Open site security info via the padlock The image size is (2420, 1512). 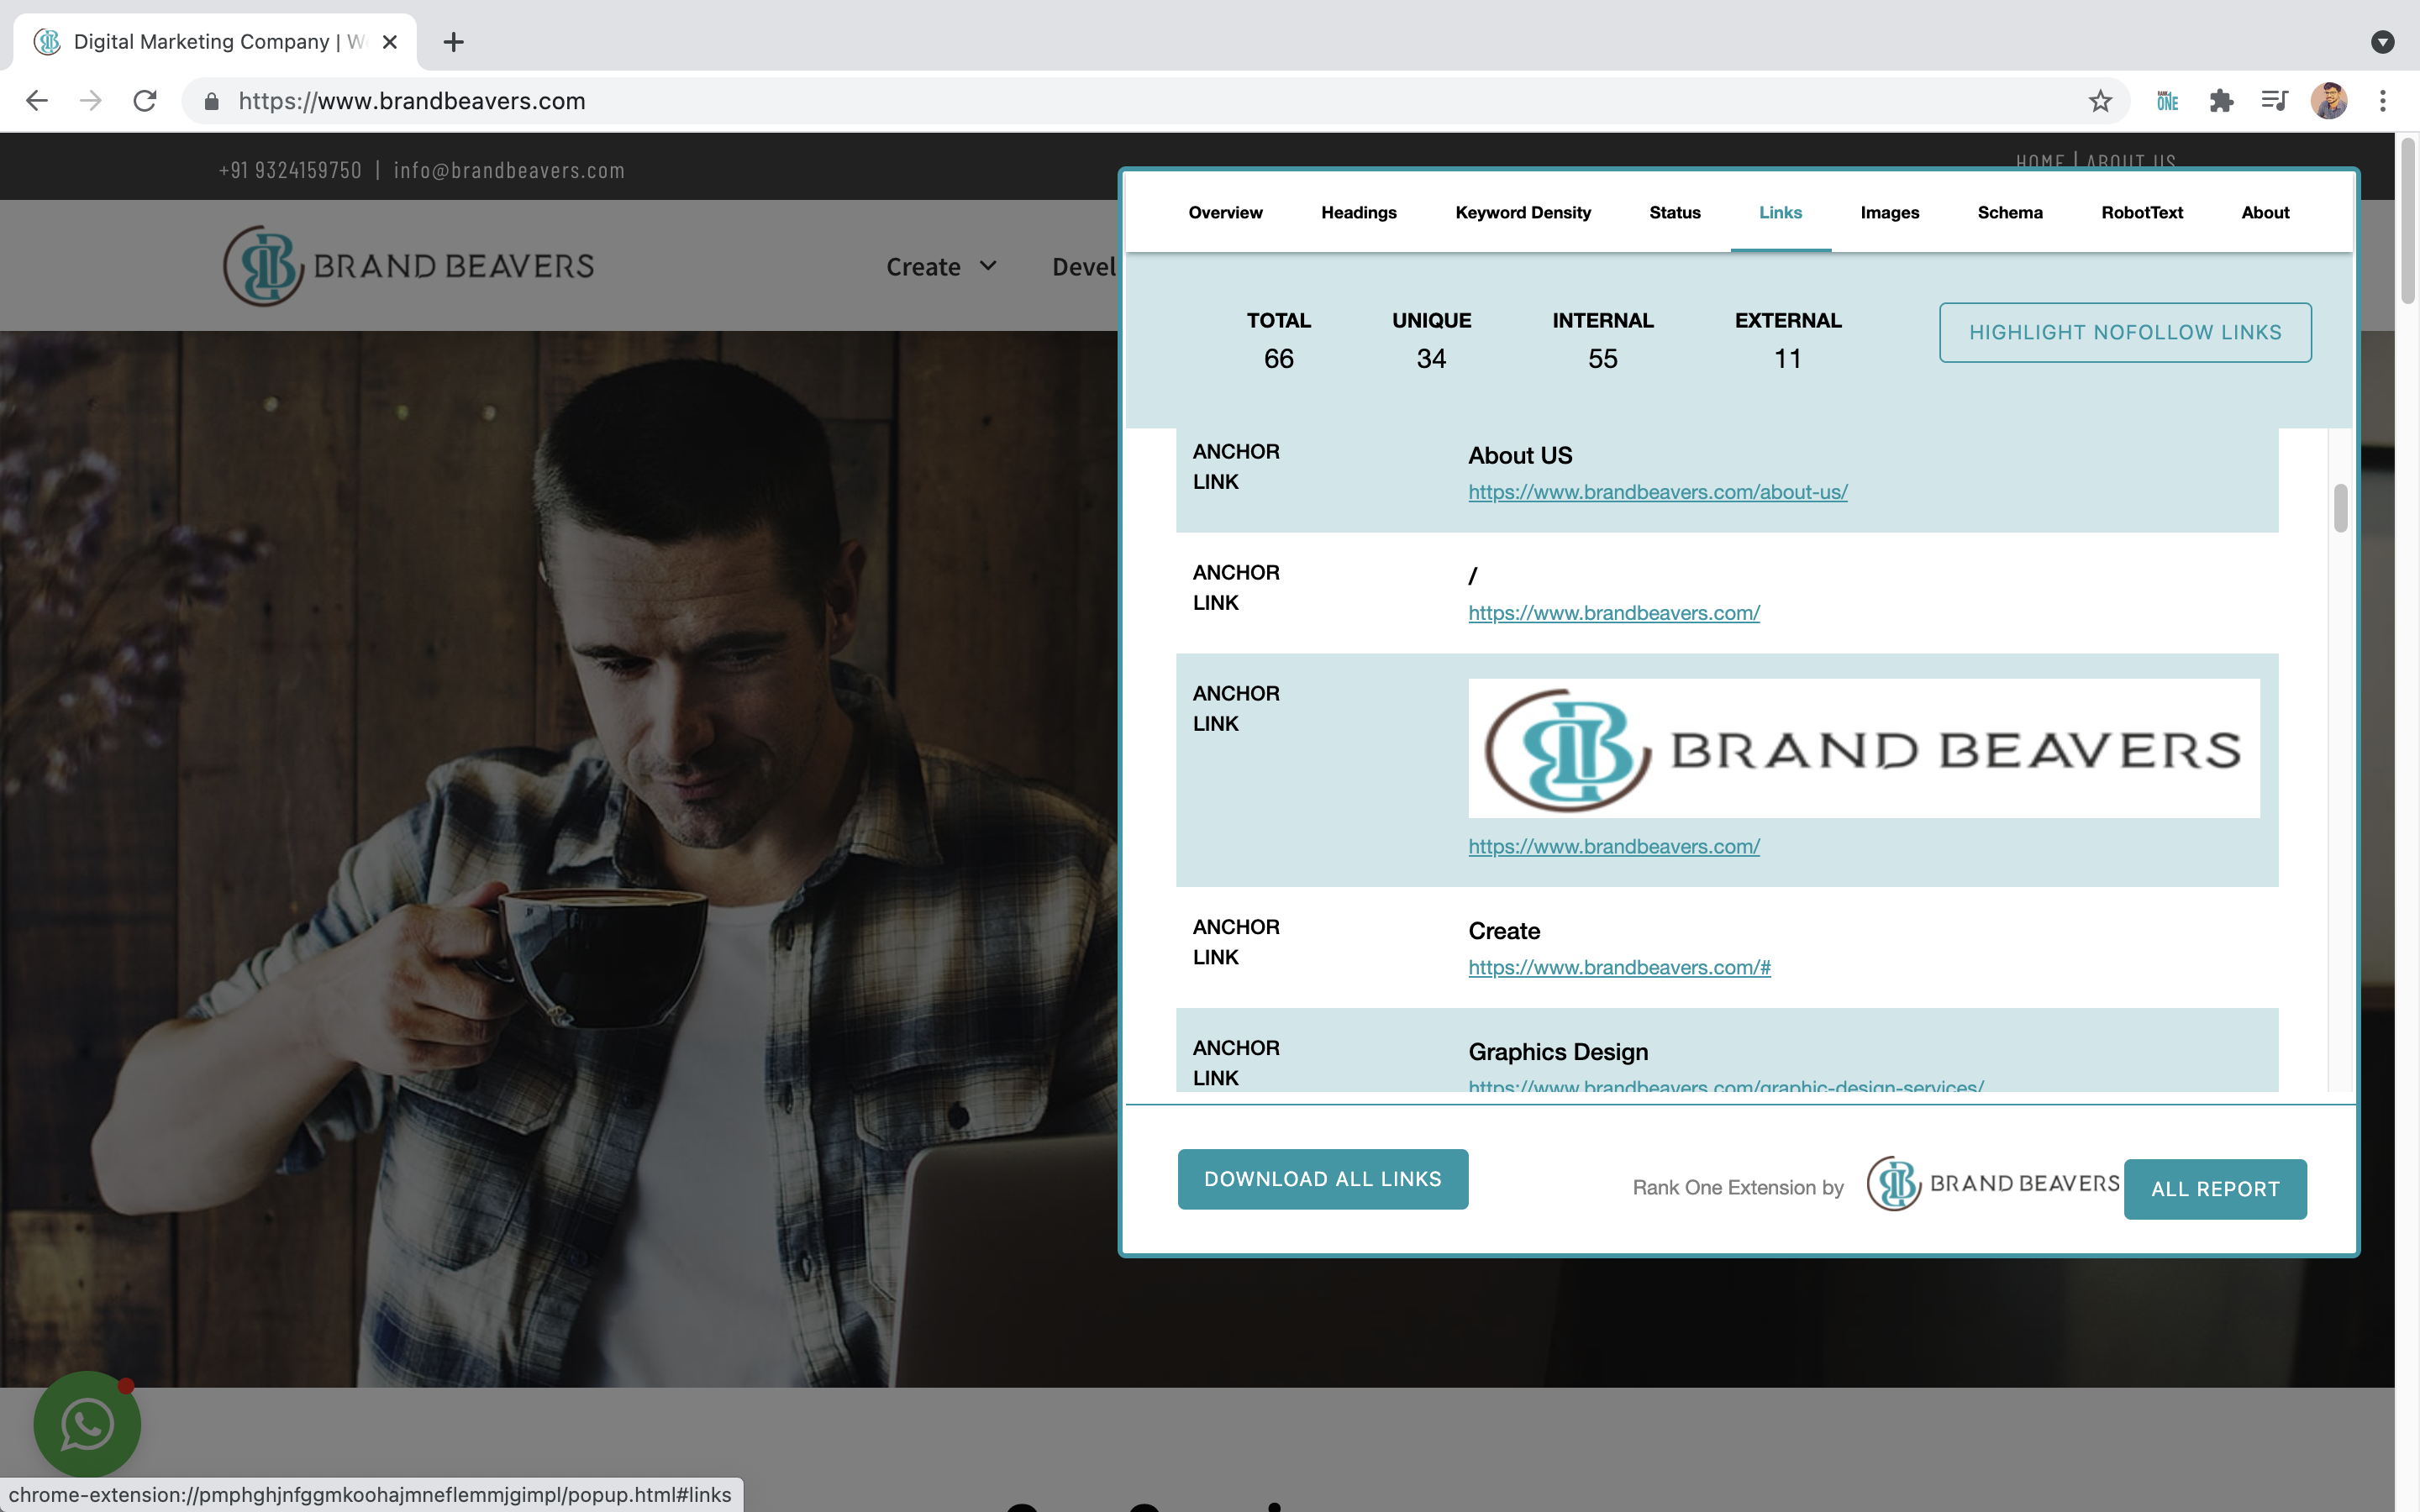click(211, 100)
